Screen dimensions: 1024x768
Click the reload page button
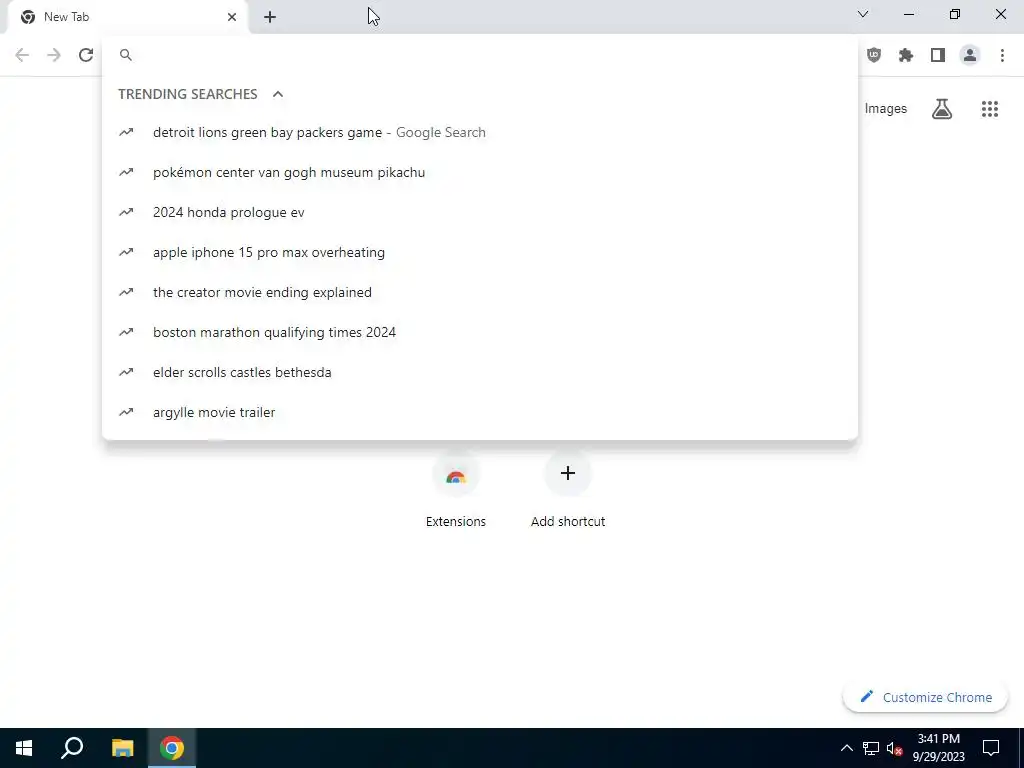click(x=86, y=55)
